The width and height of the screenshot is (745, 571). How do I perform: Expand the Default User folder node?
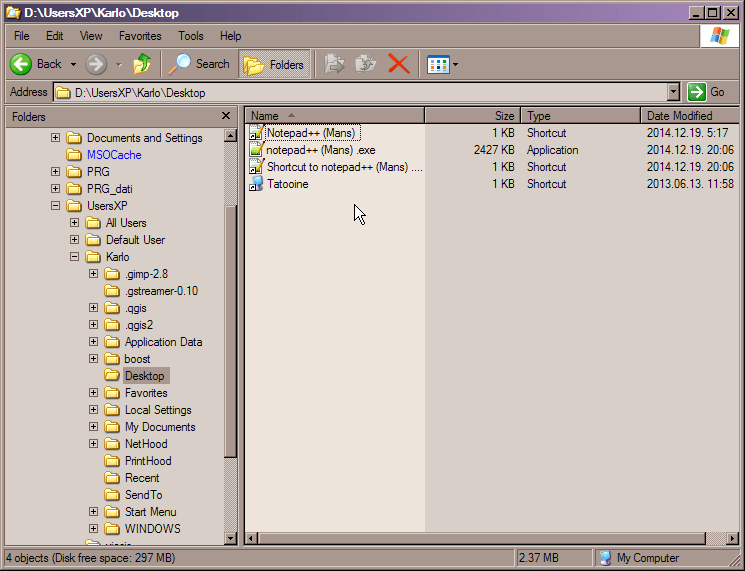pyautogui.click(x=75, y=239)
